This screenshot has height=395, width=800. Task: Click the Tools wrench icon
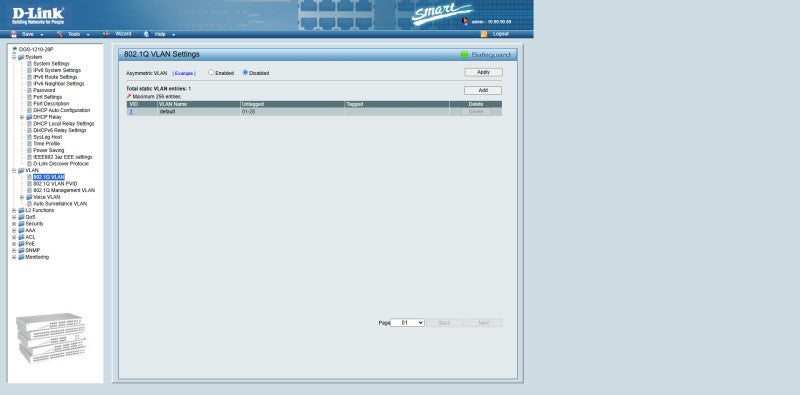pos(60,34)
